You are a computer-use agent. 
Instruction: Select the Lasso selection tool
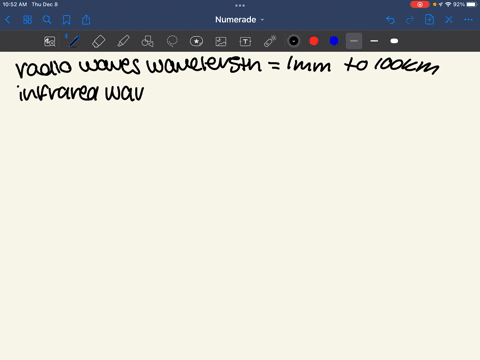click(172, 41)
